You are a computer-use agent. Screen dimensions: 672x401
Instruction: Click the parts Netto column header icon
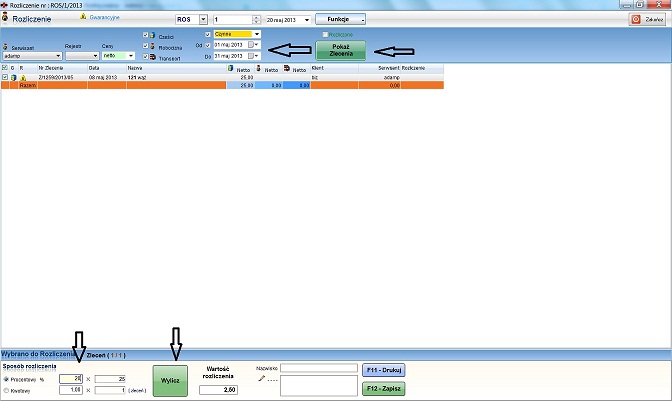click(x=231, y=68)
